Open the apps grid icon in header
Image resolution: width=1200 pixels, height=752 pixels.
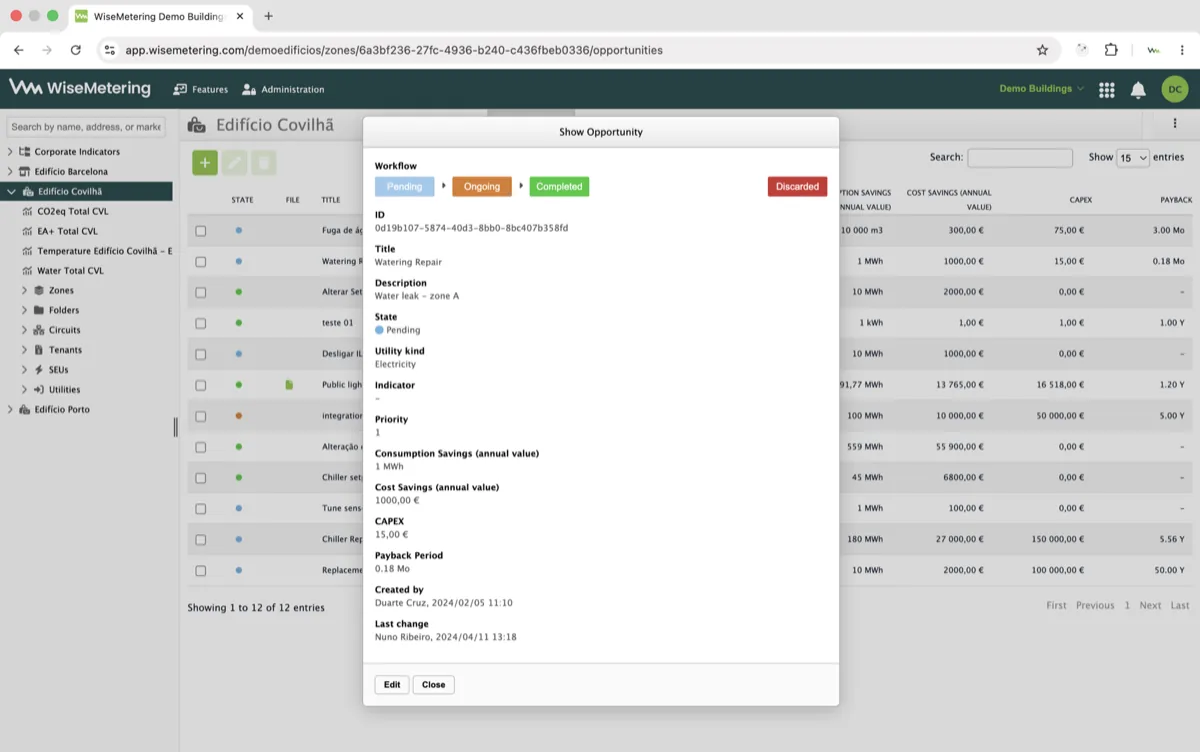click(1107, 90)
